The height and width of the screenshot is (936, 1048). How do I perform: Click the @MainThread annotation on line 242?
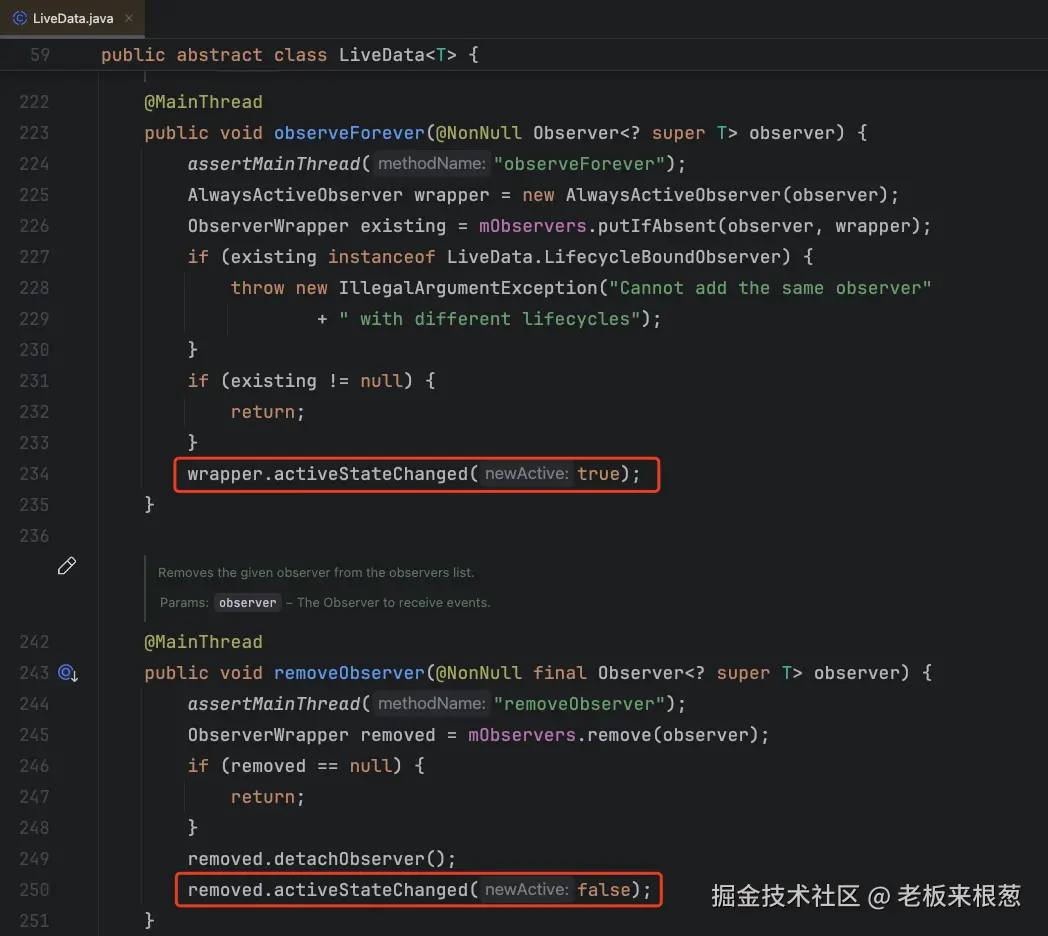[203, 642]
